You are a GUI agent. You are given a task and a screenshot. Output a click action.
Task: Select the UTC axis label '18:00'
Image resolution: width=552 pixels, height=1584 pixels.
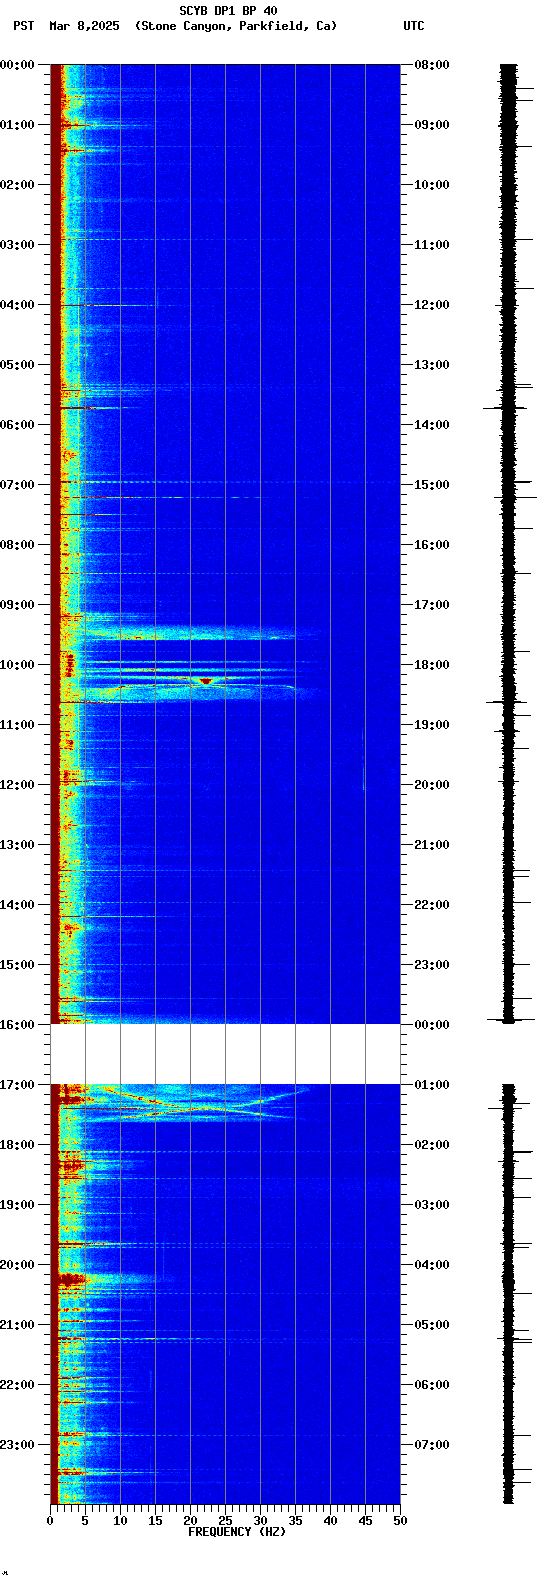[x=432, y=665]
